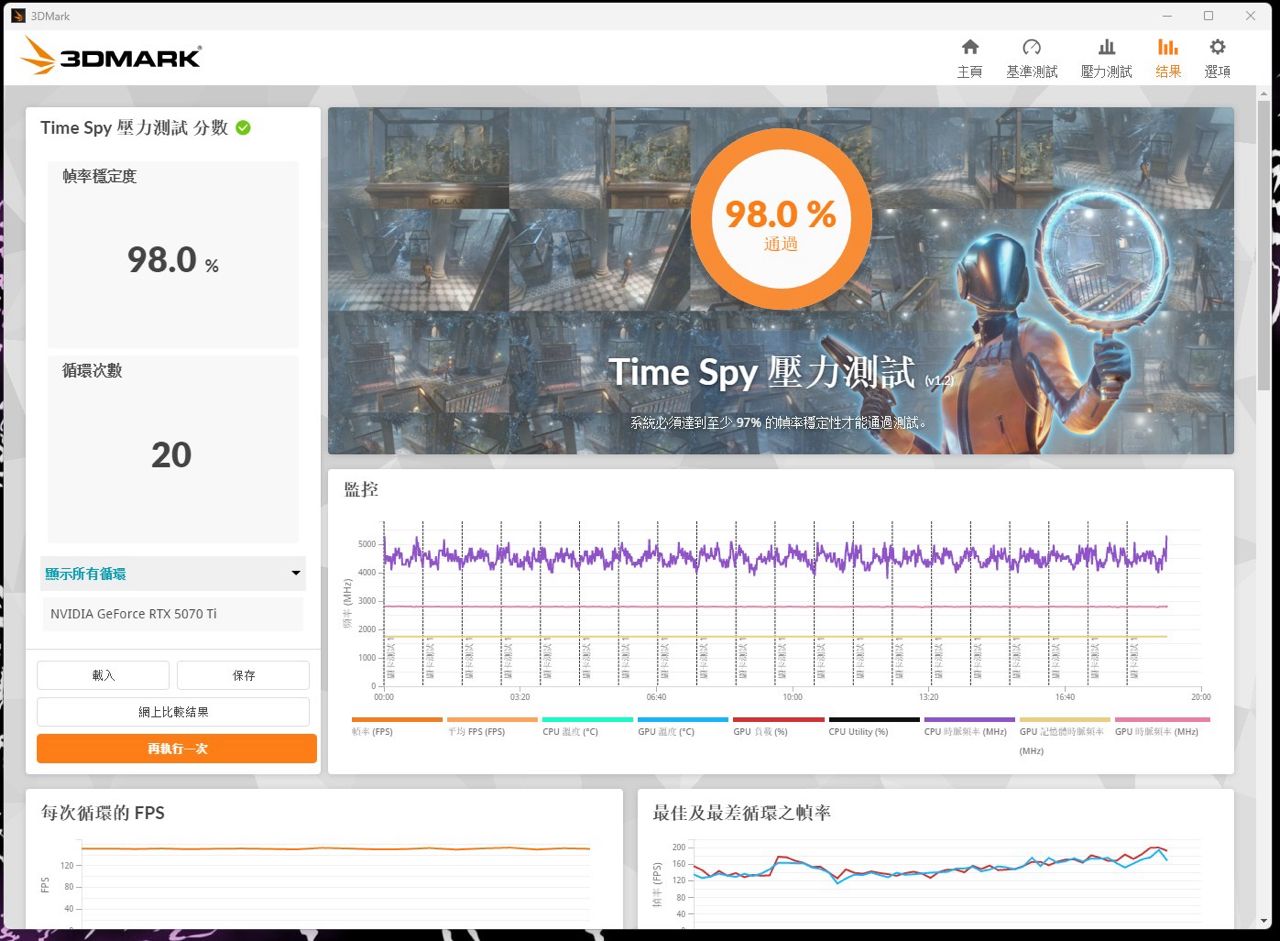Maximize the 3DMark window
Image resolution: width=1280 pixels, height=941 pixels.
coord(1208,16)
